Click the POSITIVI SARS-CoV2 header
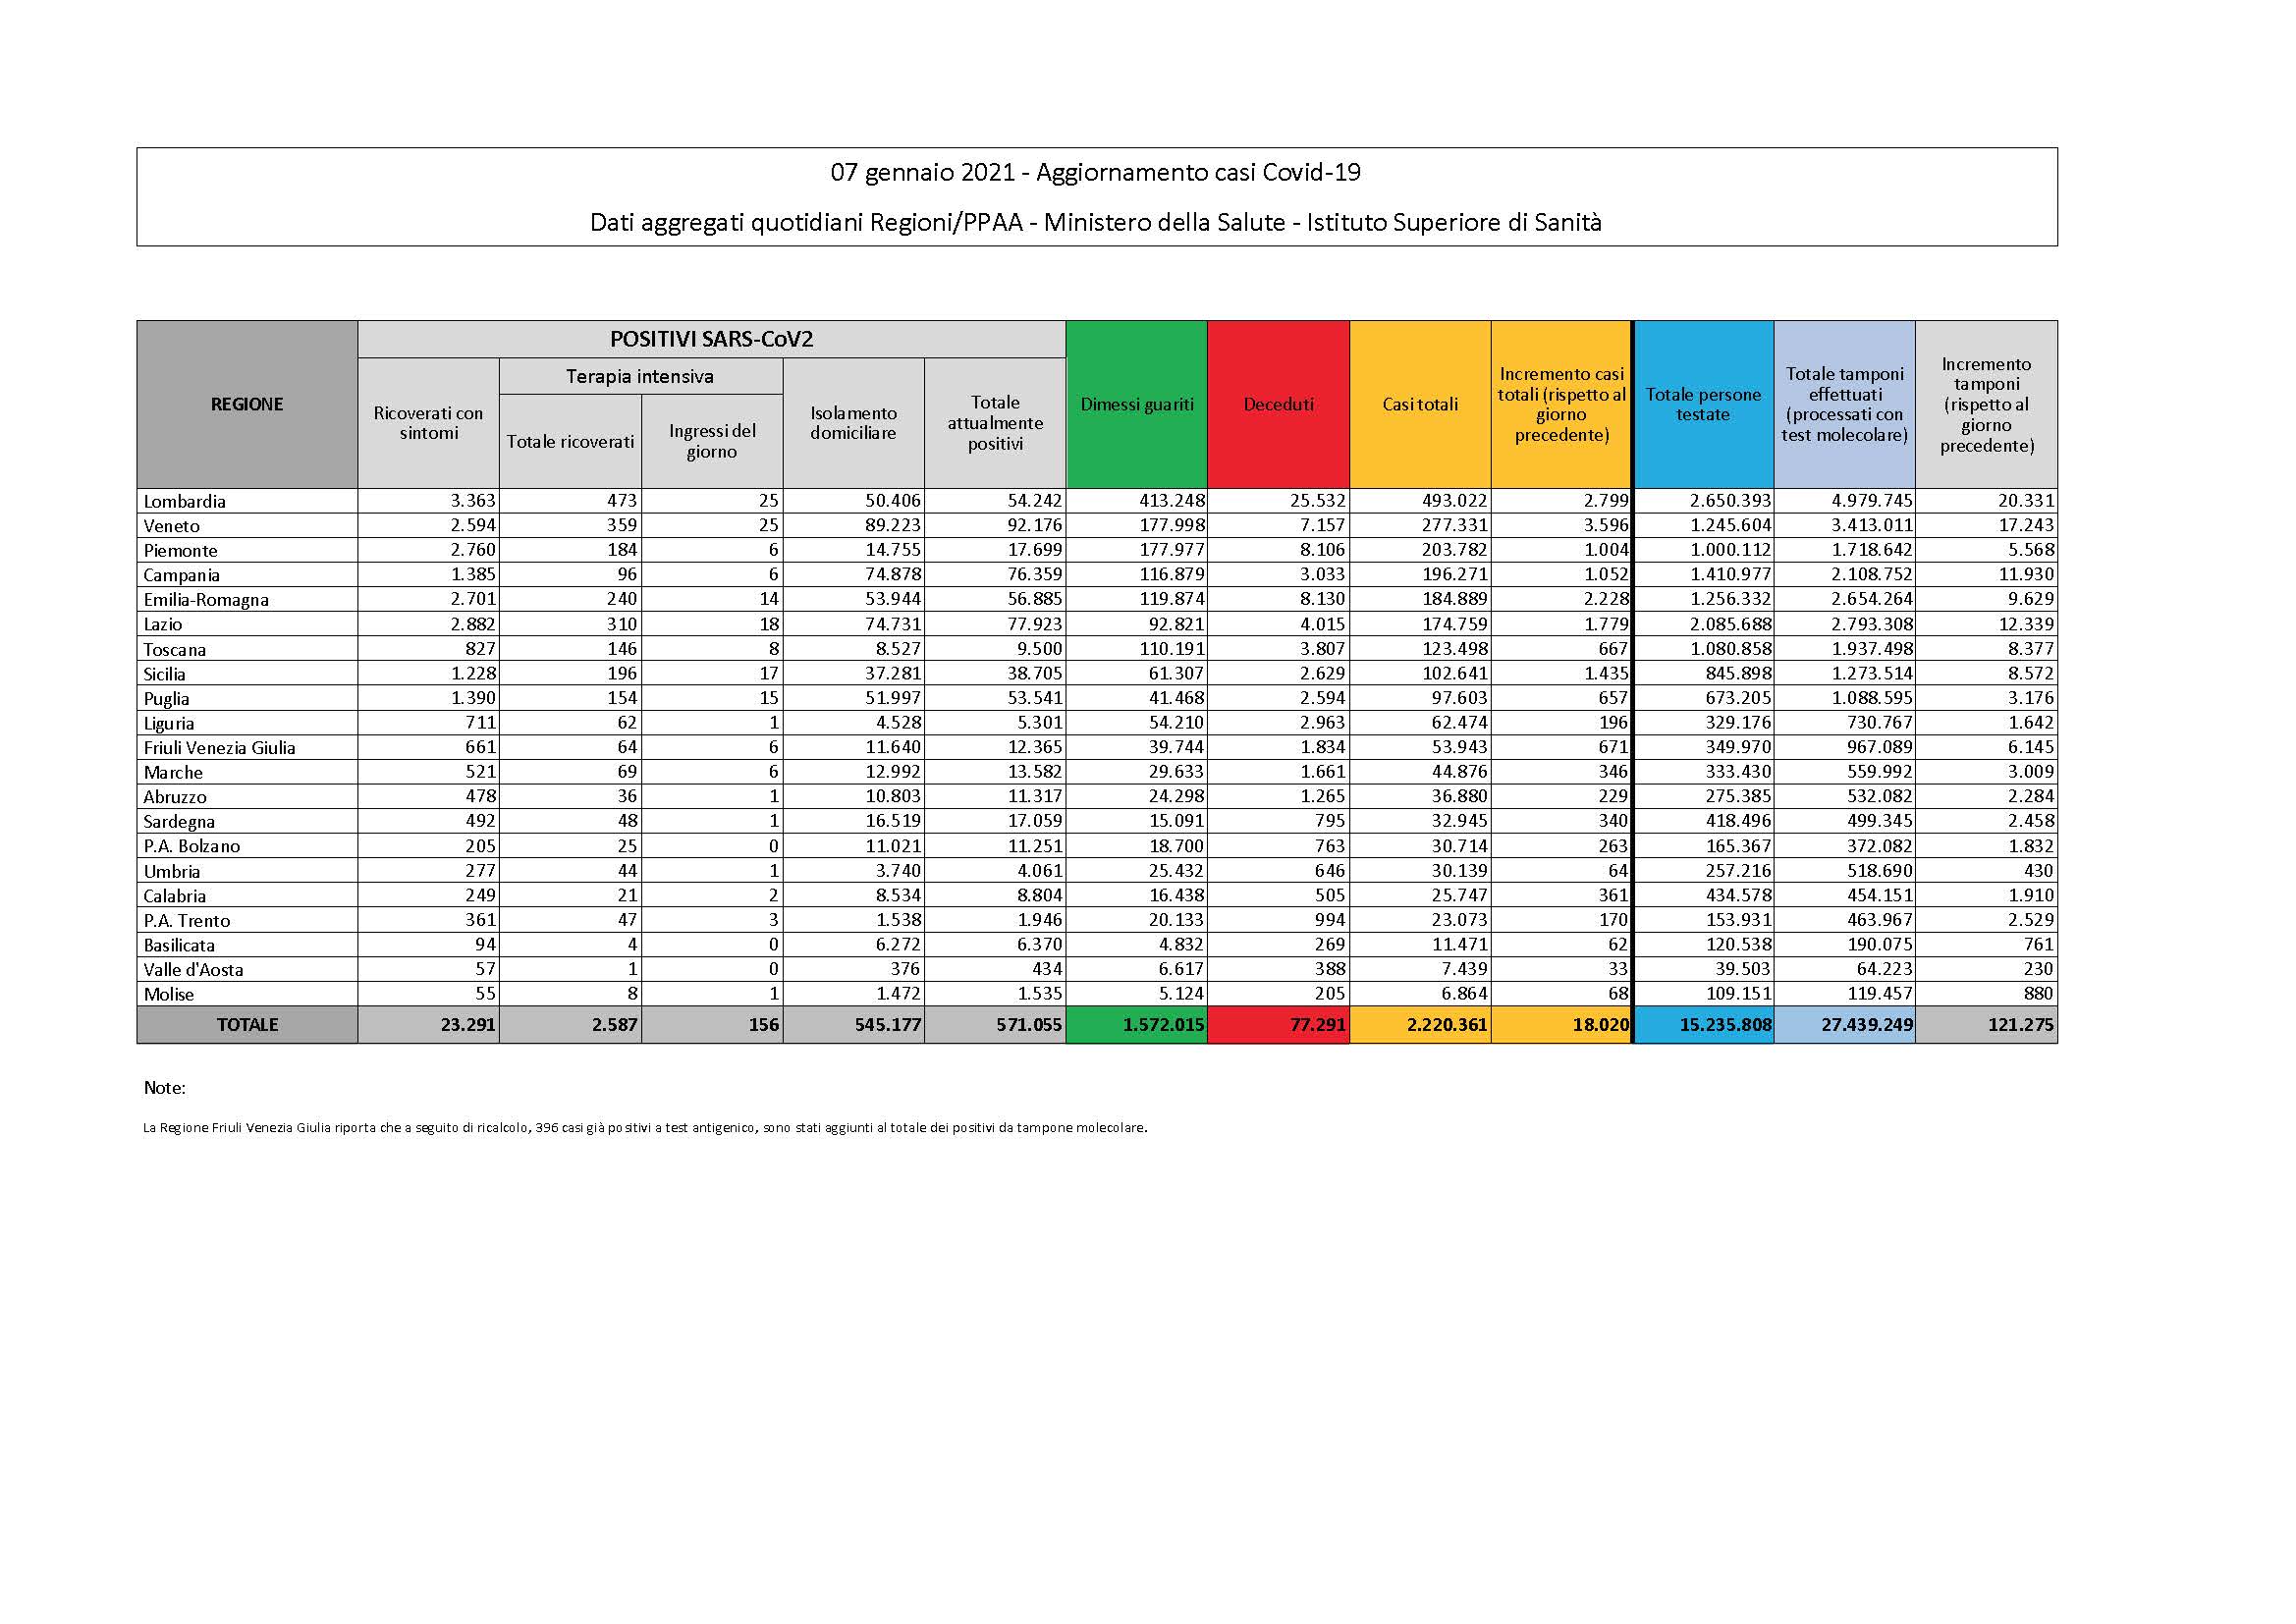Image resolution: width=2296 pixels, height=1624 pixels. point(711,339)
